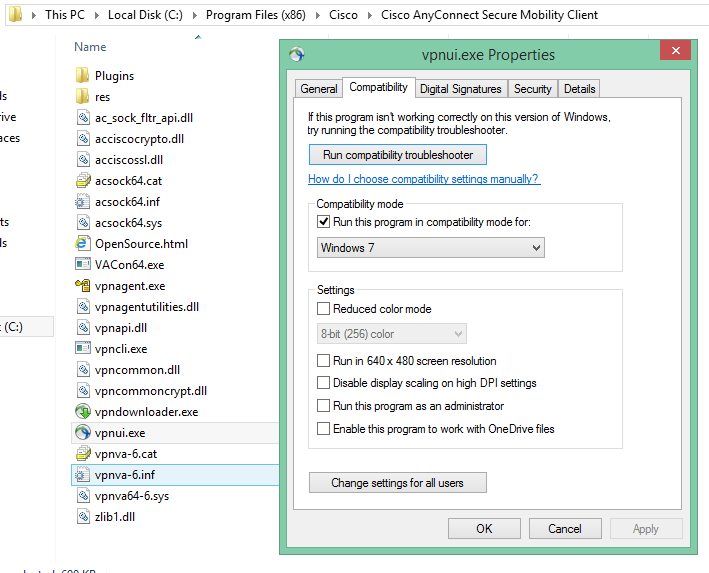Viewport: 709px width, 573px height.
Task: Click the vpnva64-6.sys file icon
Action: [x=82, y=496]
